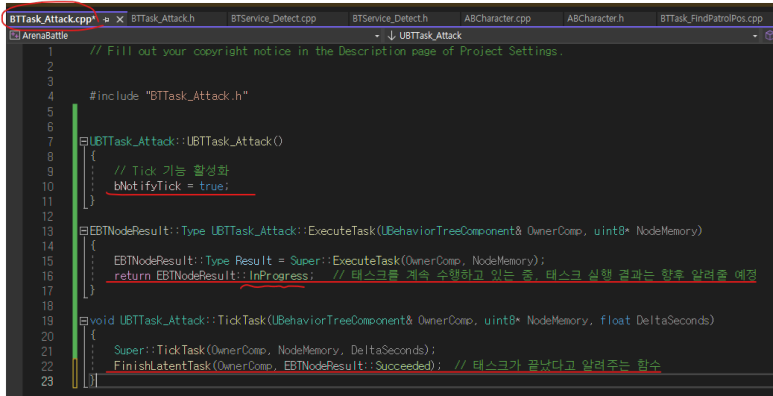Switch to the BTTask_Attack.h tab
The width and height of the screenshot is (773, 396).
click(x=163, y=19)
